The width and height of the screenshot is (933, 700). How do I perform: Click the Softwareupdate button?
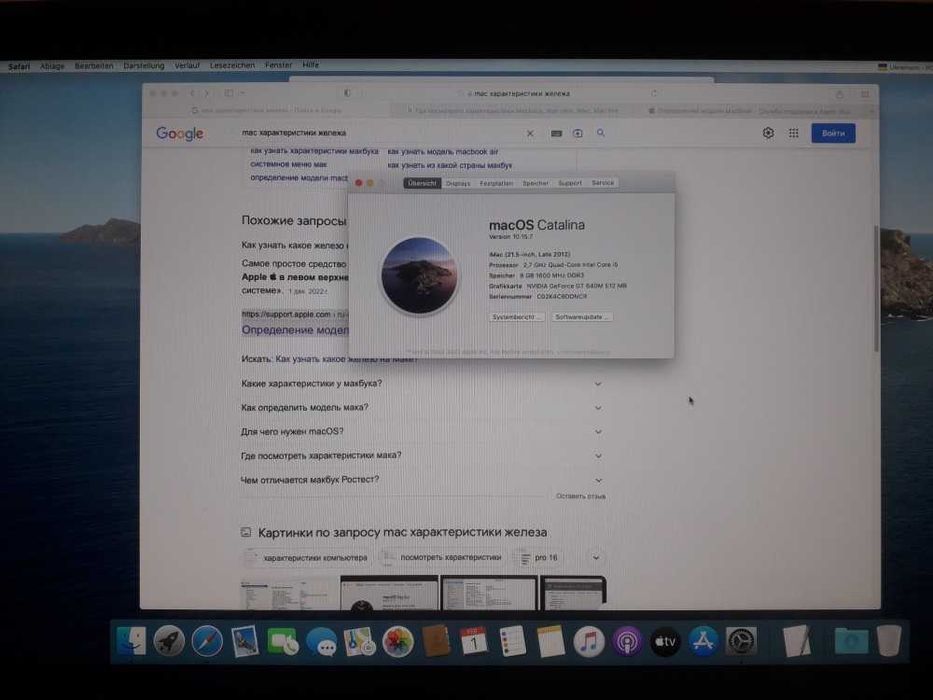click(x=581, y=317)
